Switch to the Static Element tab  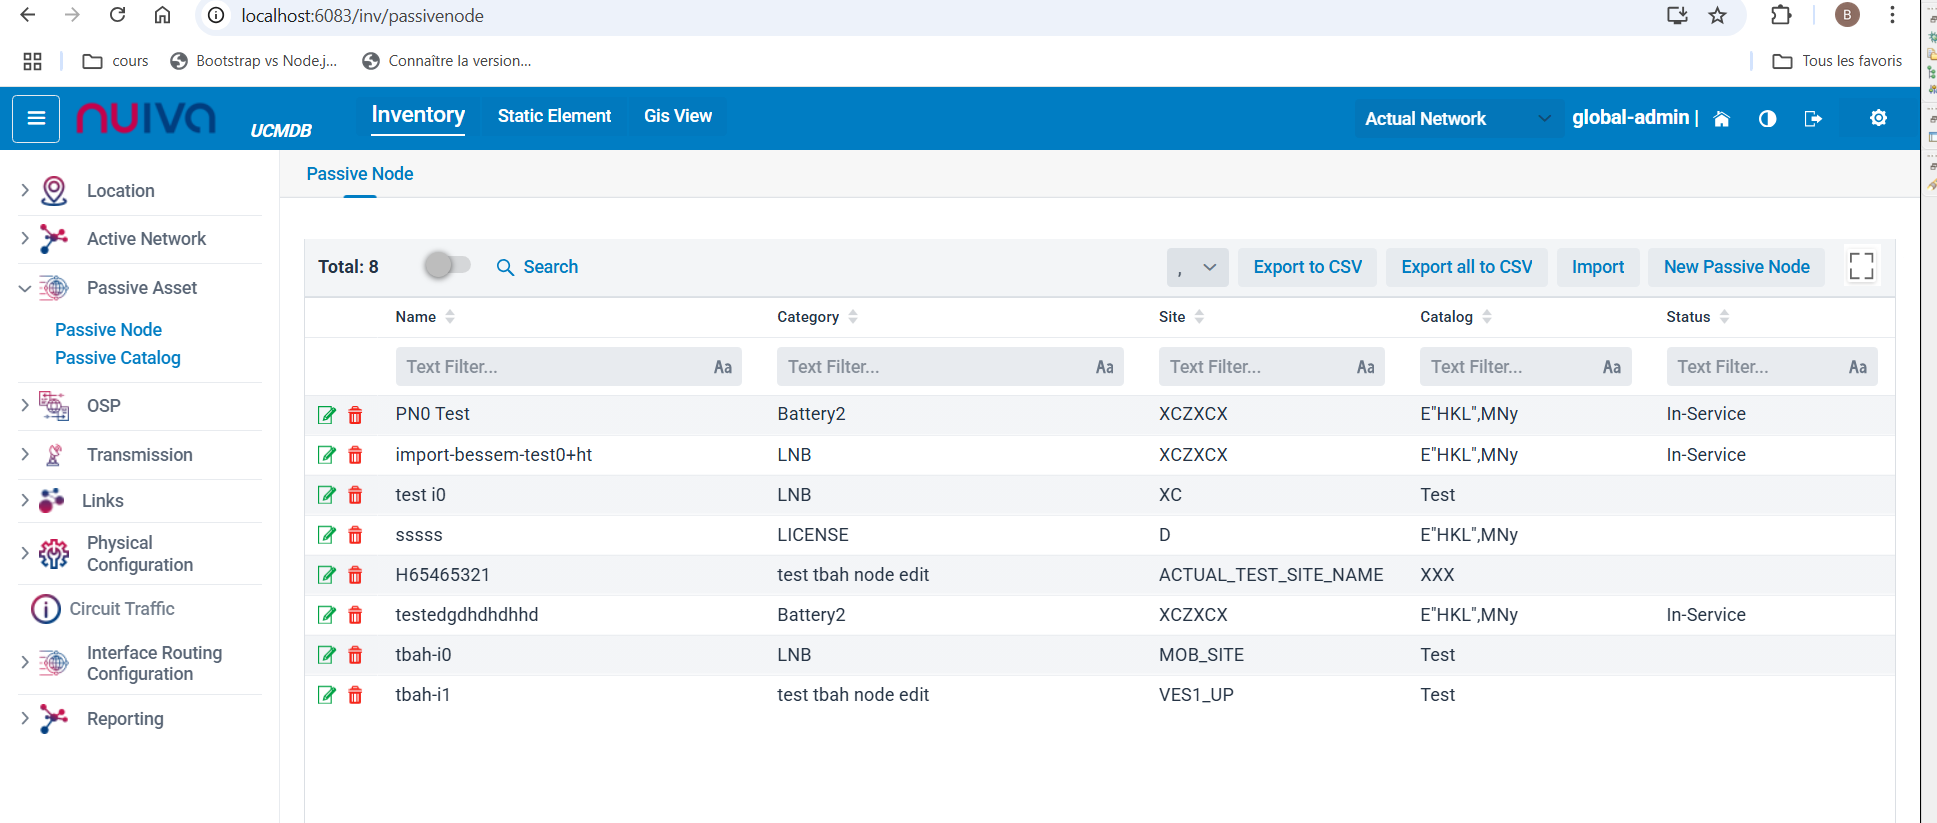pos(554,116)
